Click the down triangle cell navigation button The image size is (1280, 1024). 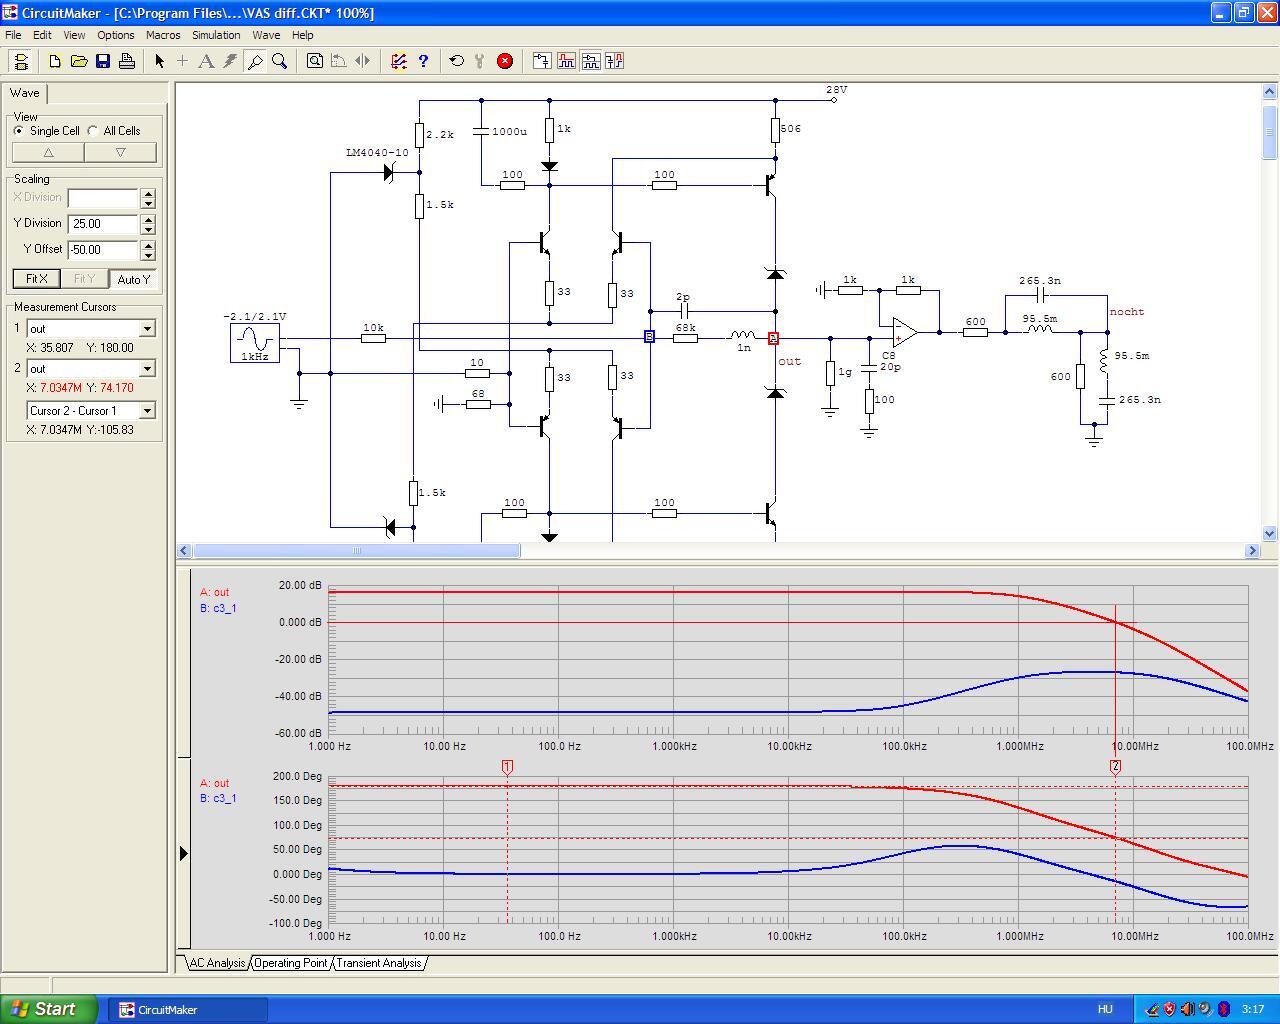coord(120,153)
